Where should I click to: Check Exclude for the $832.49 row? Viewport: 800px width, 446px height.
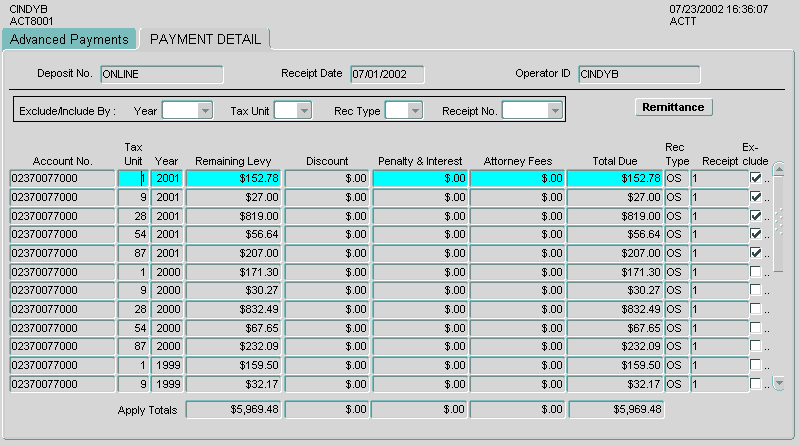(x=756, y=309)
